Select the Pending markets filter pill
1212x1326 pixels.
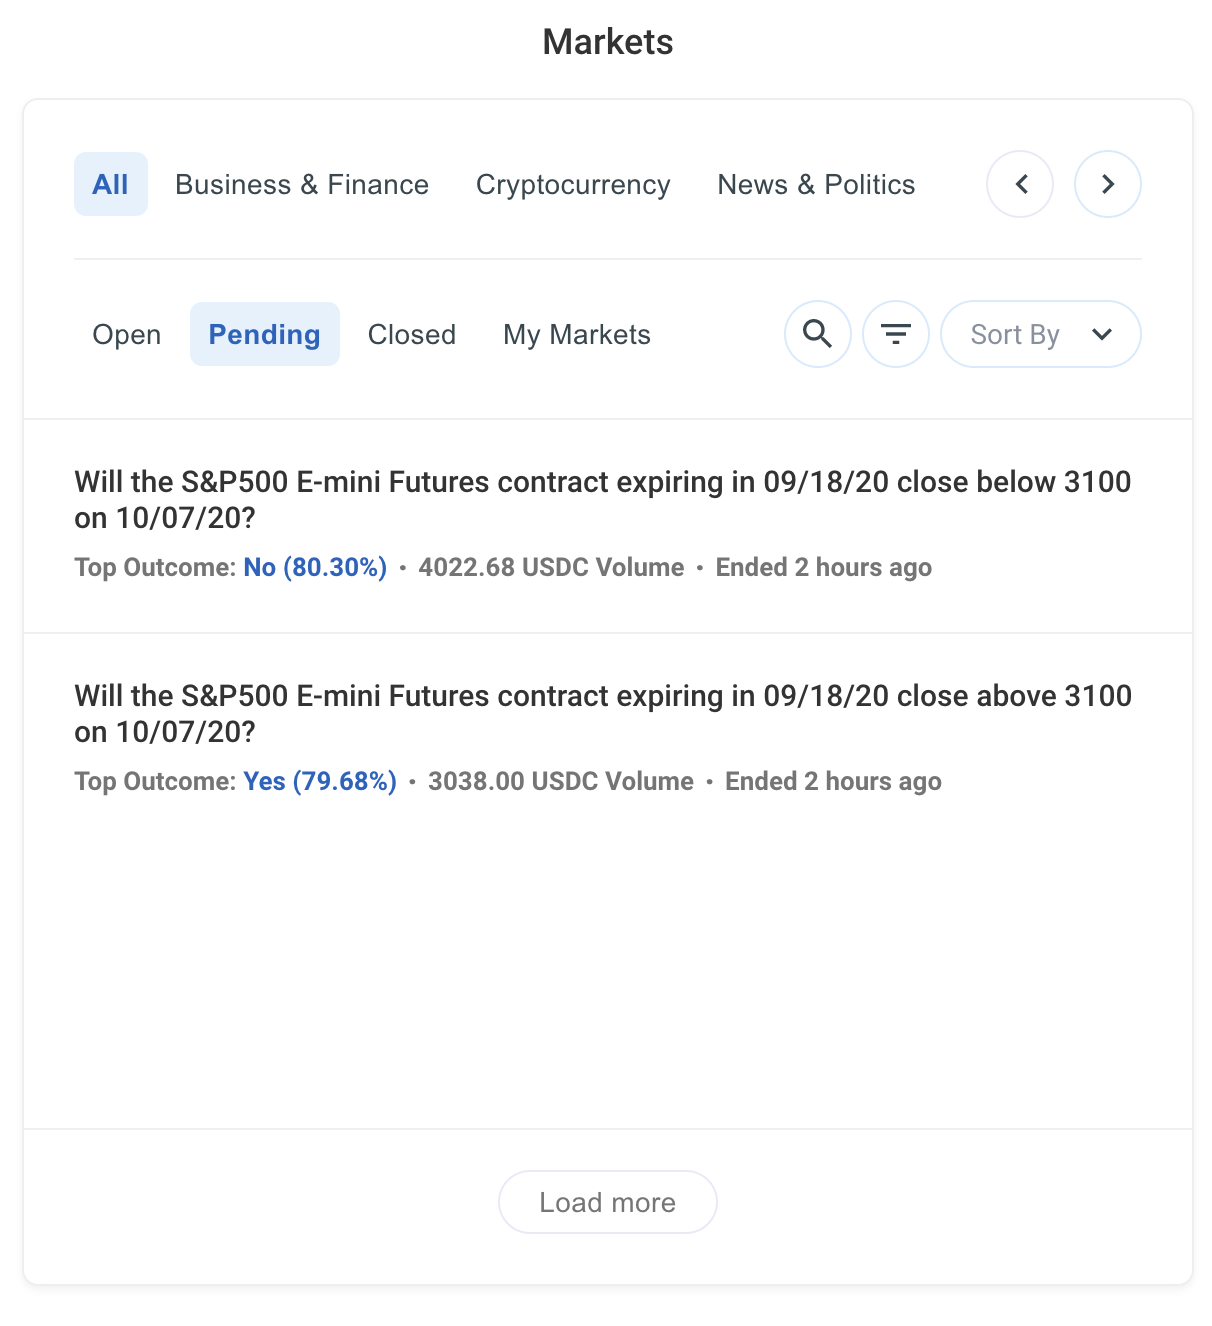point(264,334)
